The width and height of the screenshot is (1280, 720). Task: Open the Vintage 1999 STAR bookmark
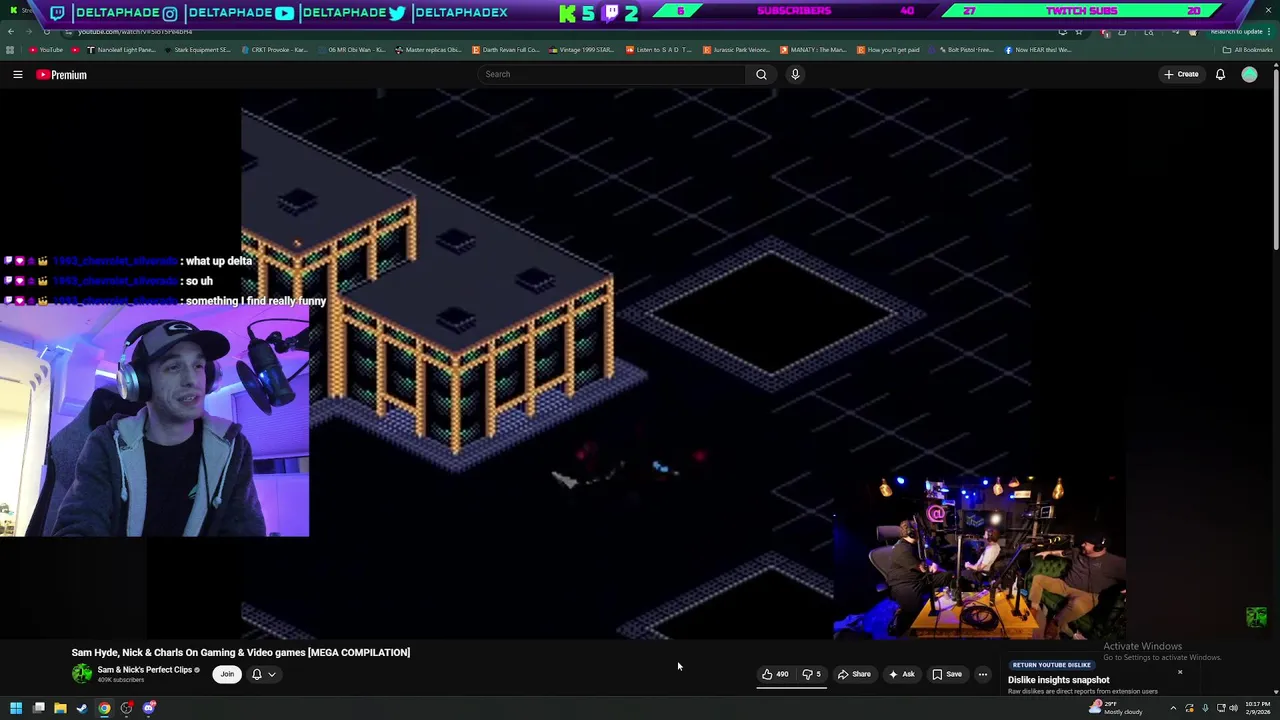click(582, 50)
